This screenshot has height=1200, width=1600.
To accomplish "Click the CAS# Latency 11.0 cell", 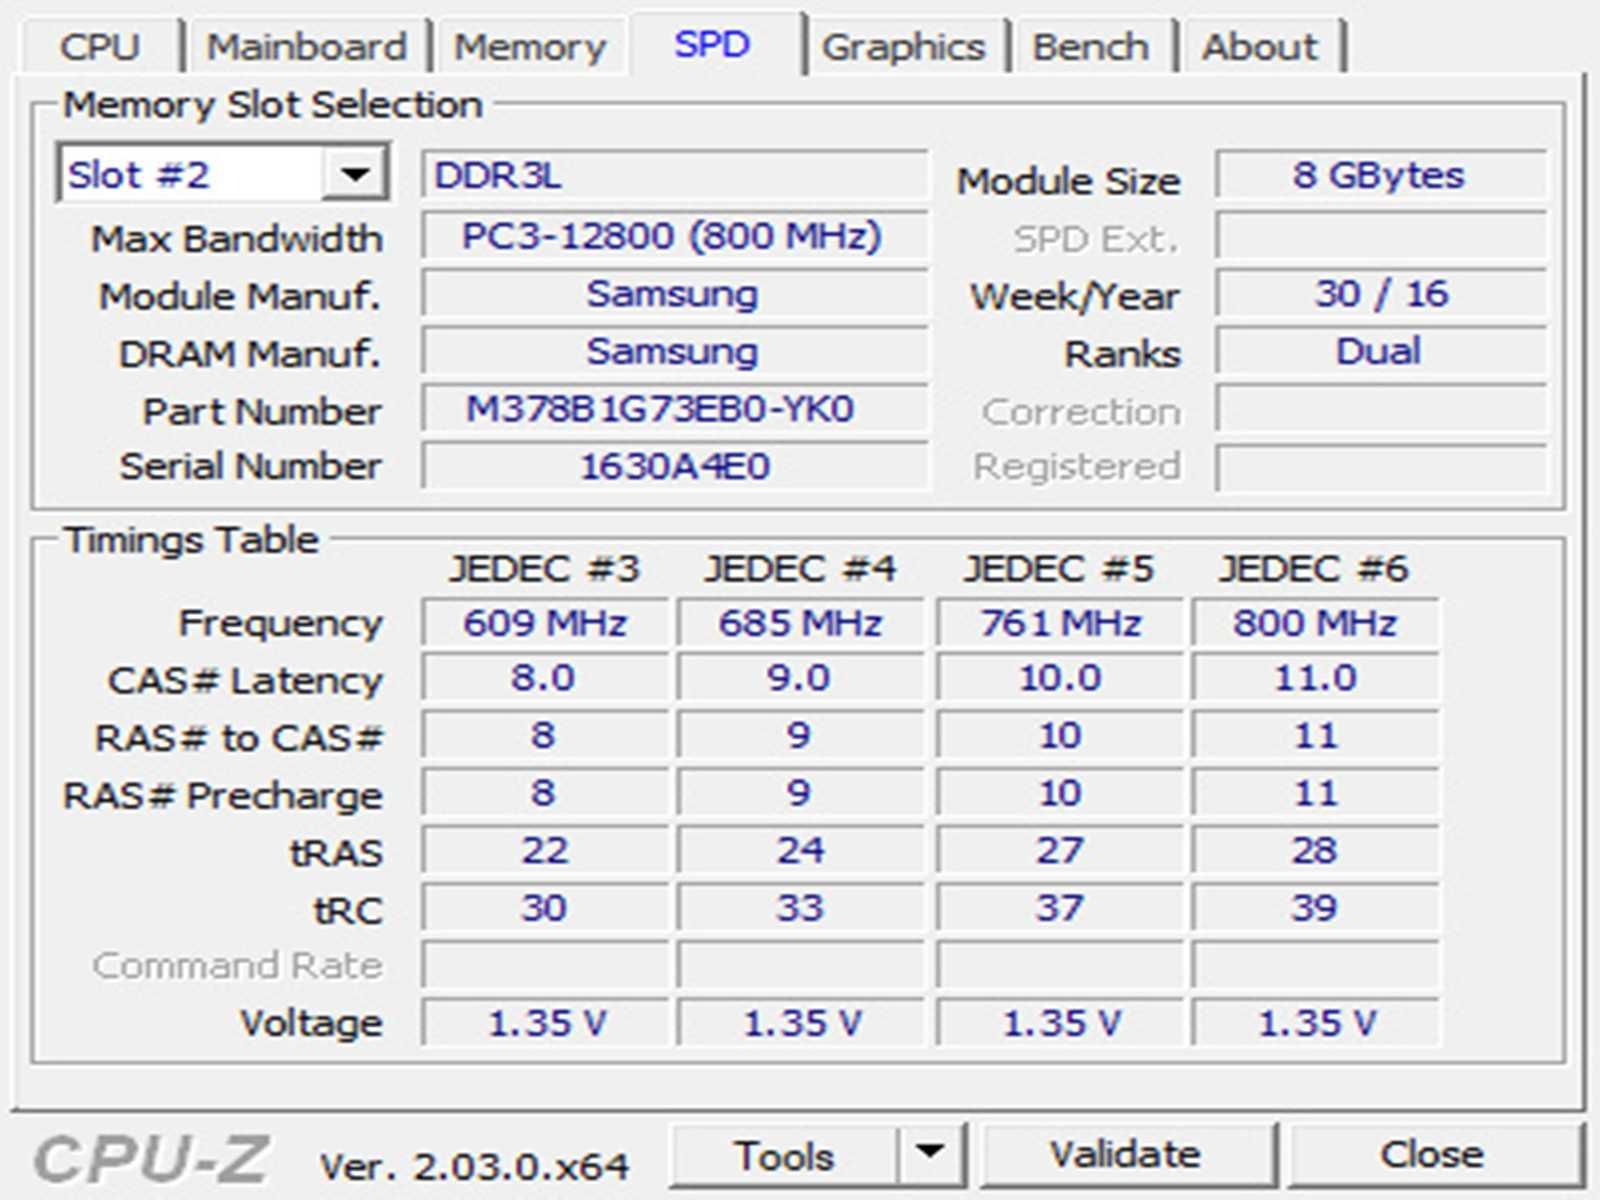I will [x=1315, y=678].
